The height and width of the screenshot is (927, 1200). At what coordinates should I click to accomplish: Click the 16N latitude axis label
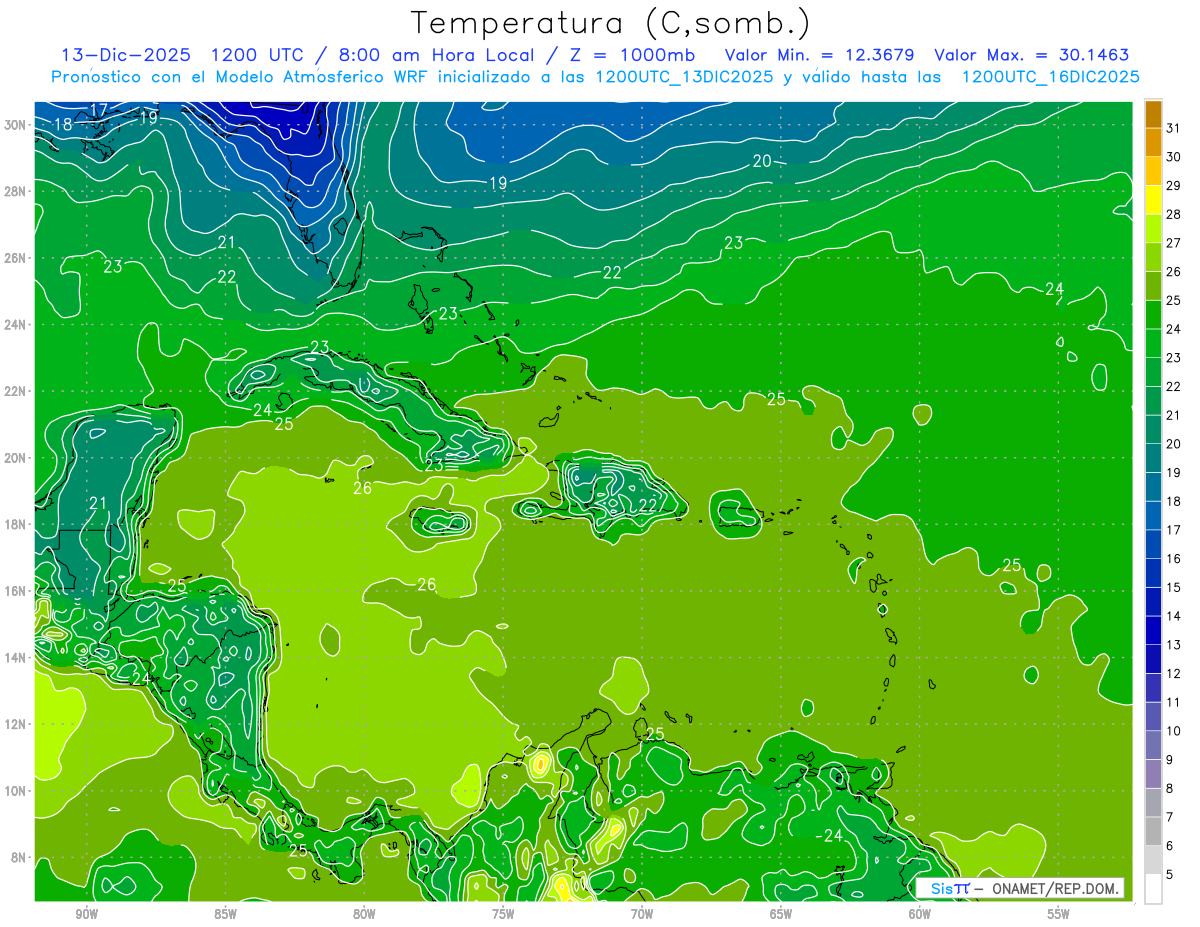(x=15, y=591)
